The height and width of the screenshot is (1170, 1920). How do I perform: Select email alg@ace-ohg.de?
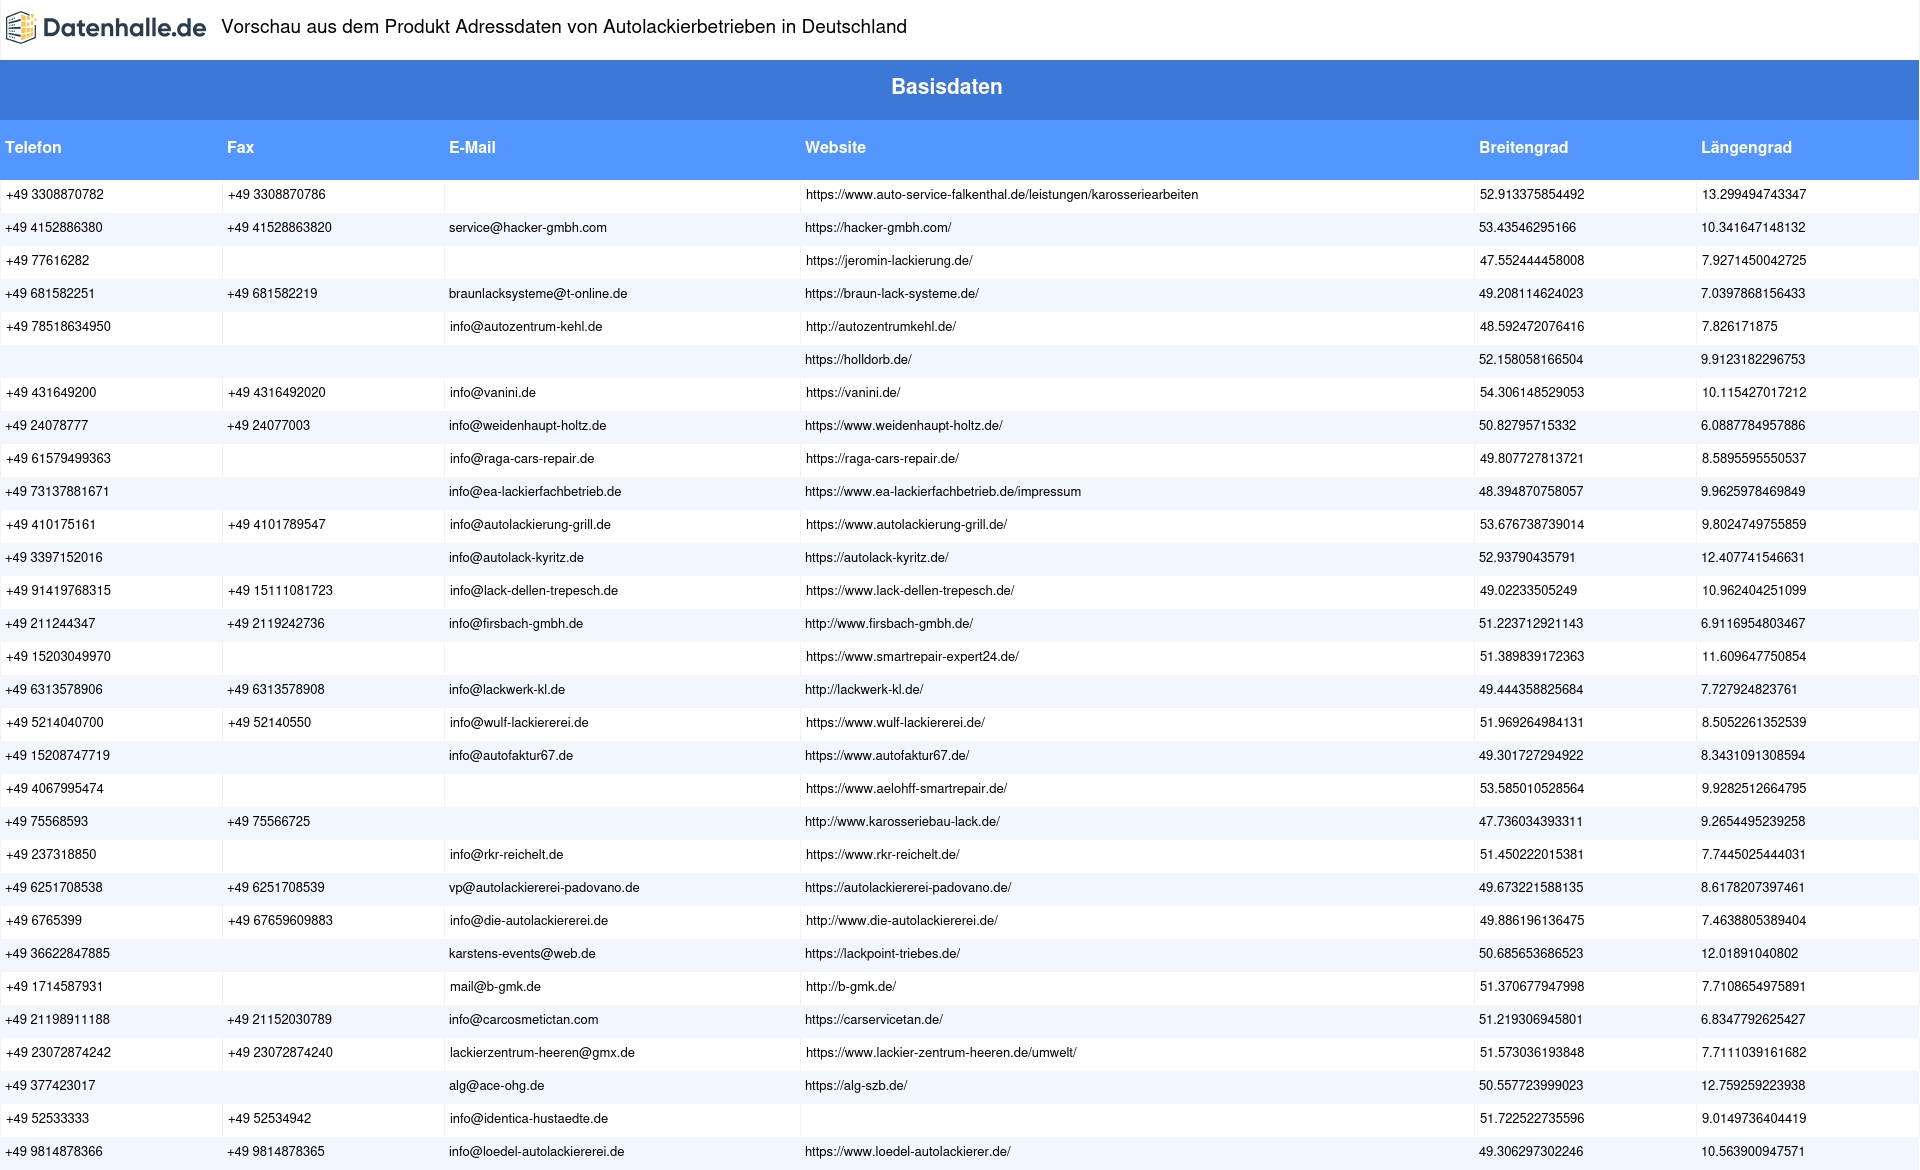[x=497, y=1086]
